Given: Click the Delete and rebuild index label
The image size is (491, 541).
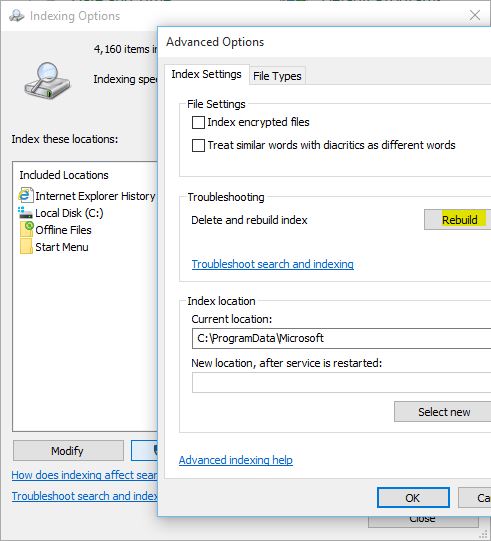Looking at the screenshot, I should coord(249,220).
